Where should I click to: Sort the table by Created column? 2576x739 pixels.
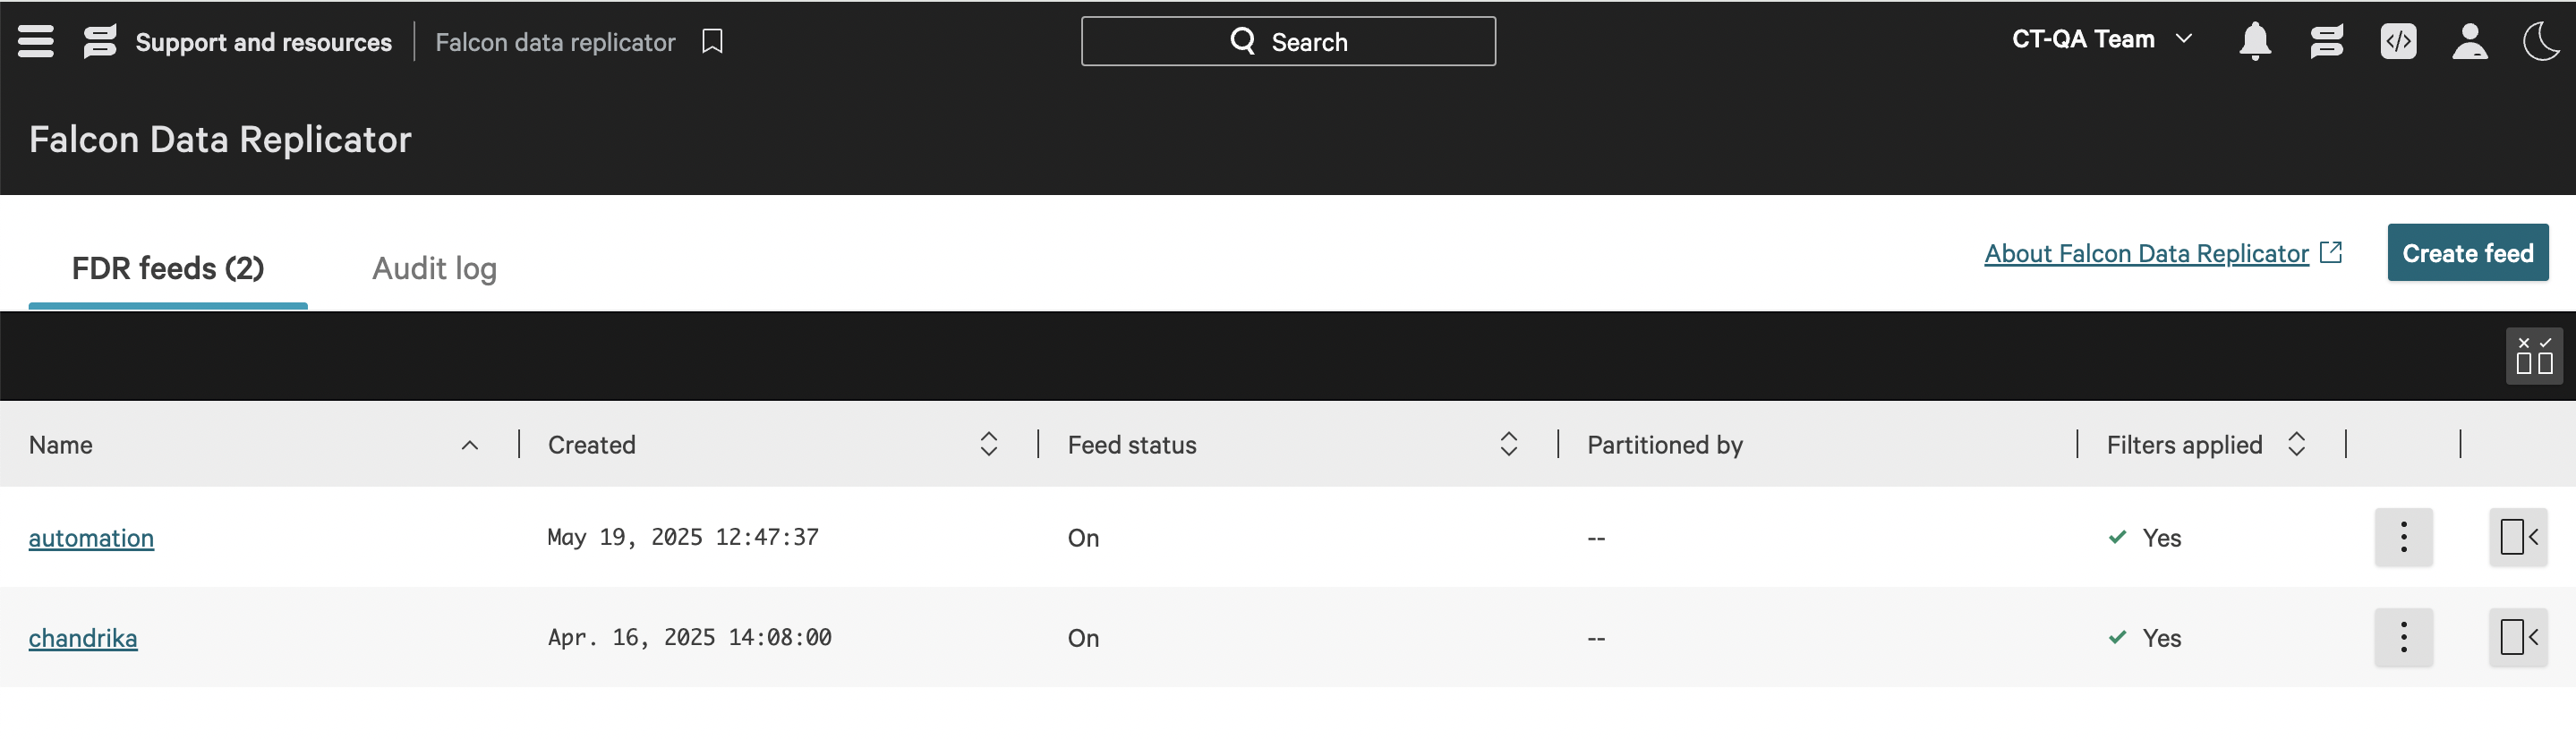[x=988, y=444]
